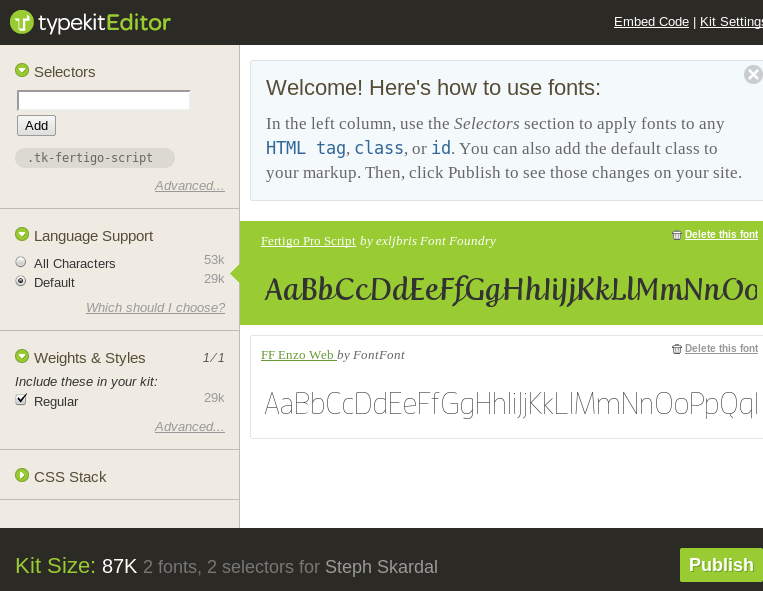763x591 pixels.
Task: Click the 'HTML tag' highlighted term
Action: [306, 148]
